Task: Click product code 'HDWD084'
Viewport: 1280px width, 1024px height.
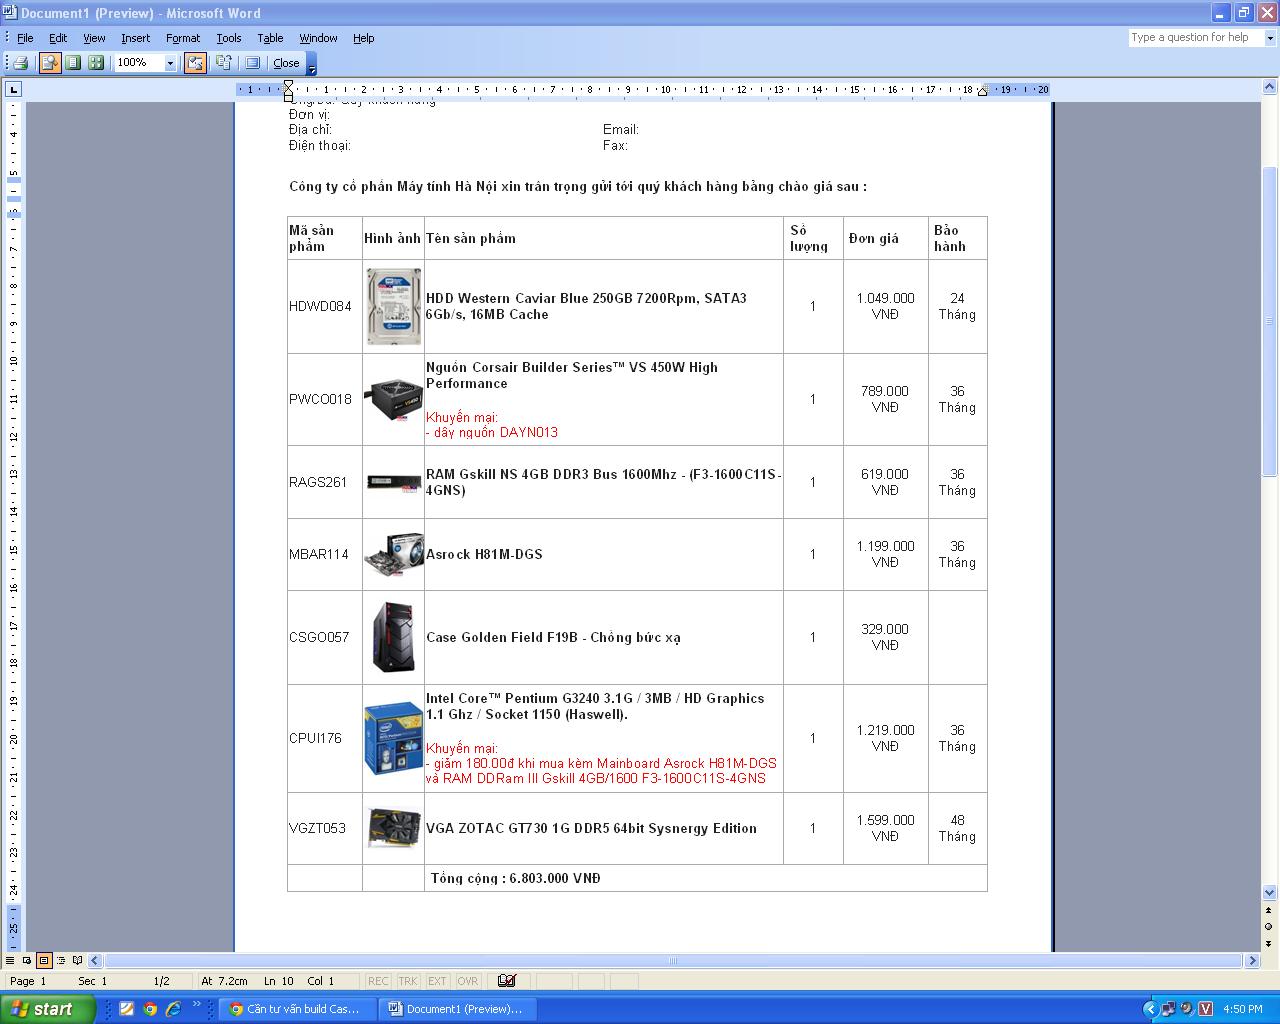Action: pyautogui.click(x=320, y=306)
